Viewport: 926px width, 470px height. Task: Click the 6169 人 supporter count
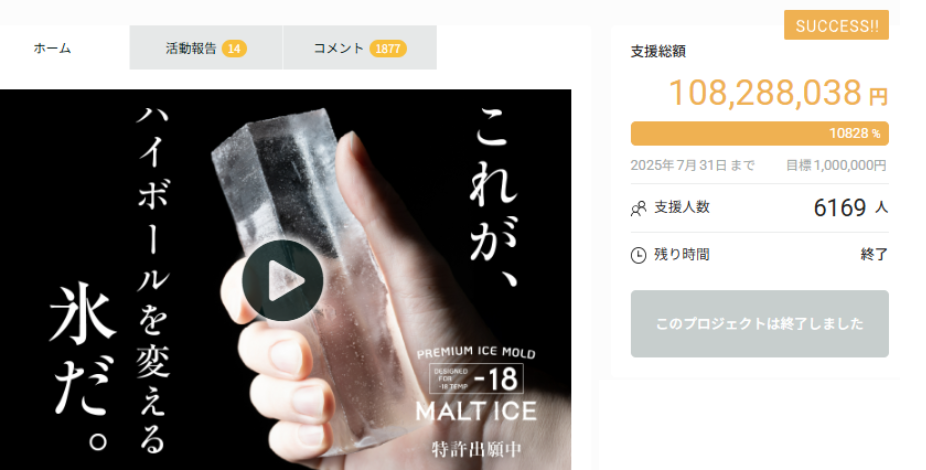[x=850, y=208]
